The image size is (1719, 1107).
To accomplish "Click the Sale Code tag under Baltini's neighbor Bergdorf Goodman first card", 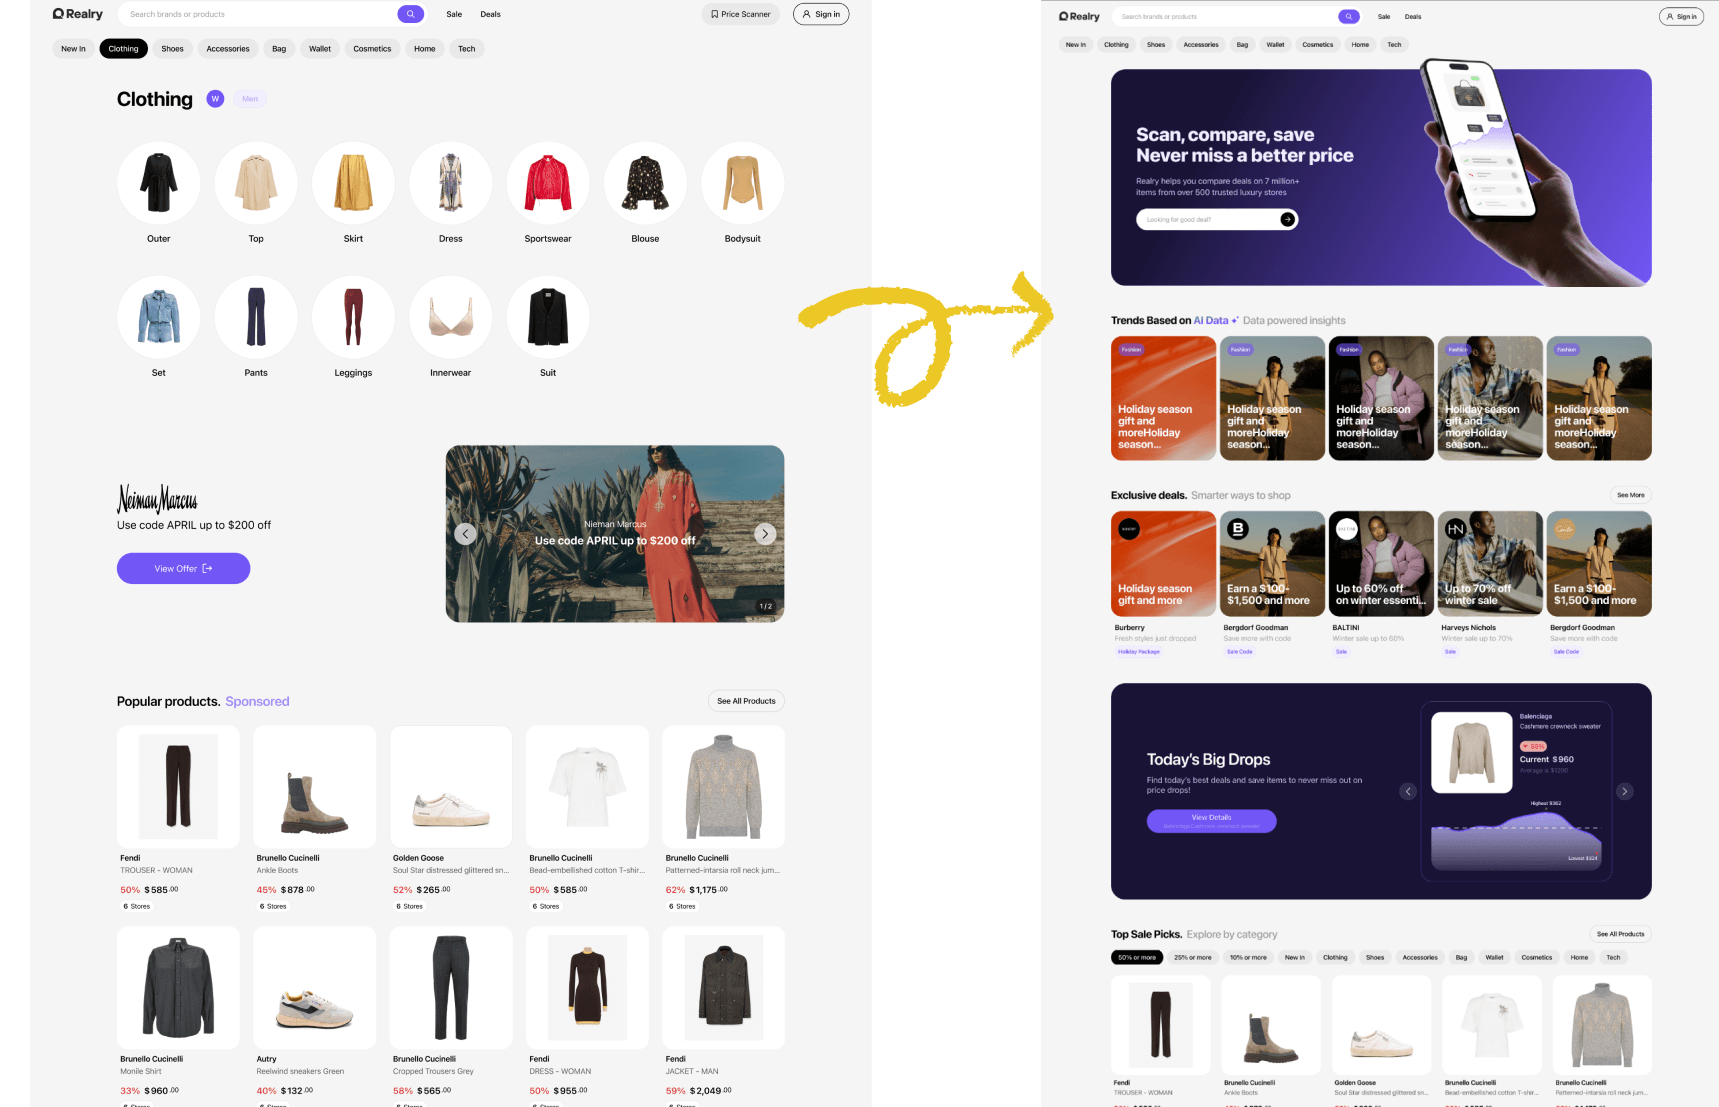I will click(1239, 651).
